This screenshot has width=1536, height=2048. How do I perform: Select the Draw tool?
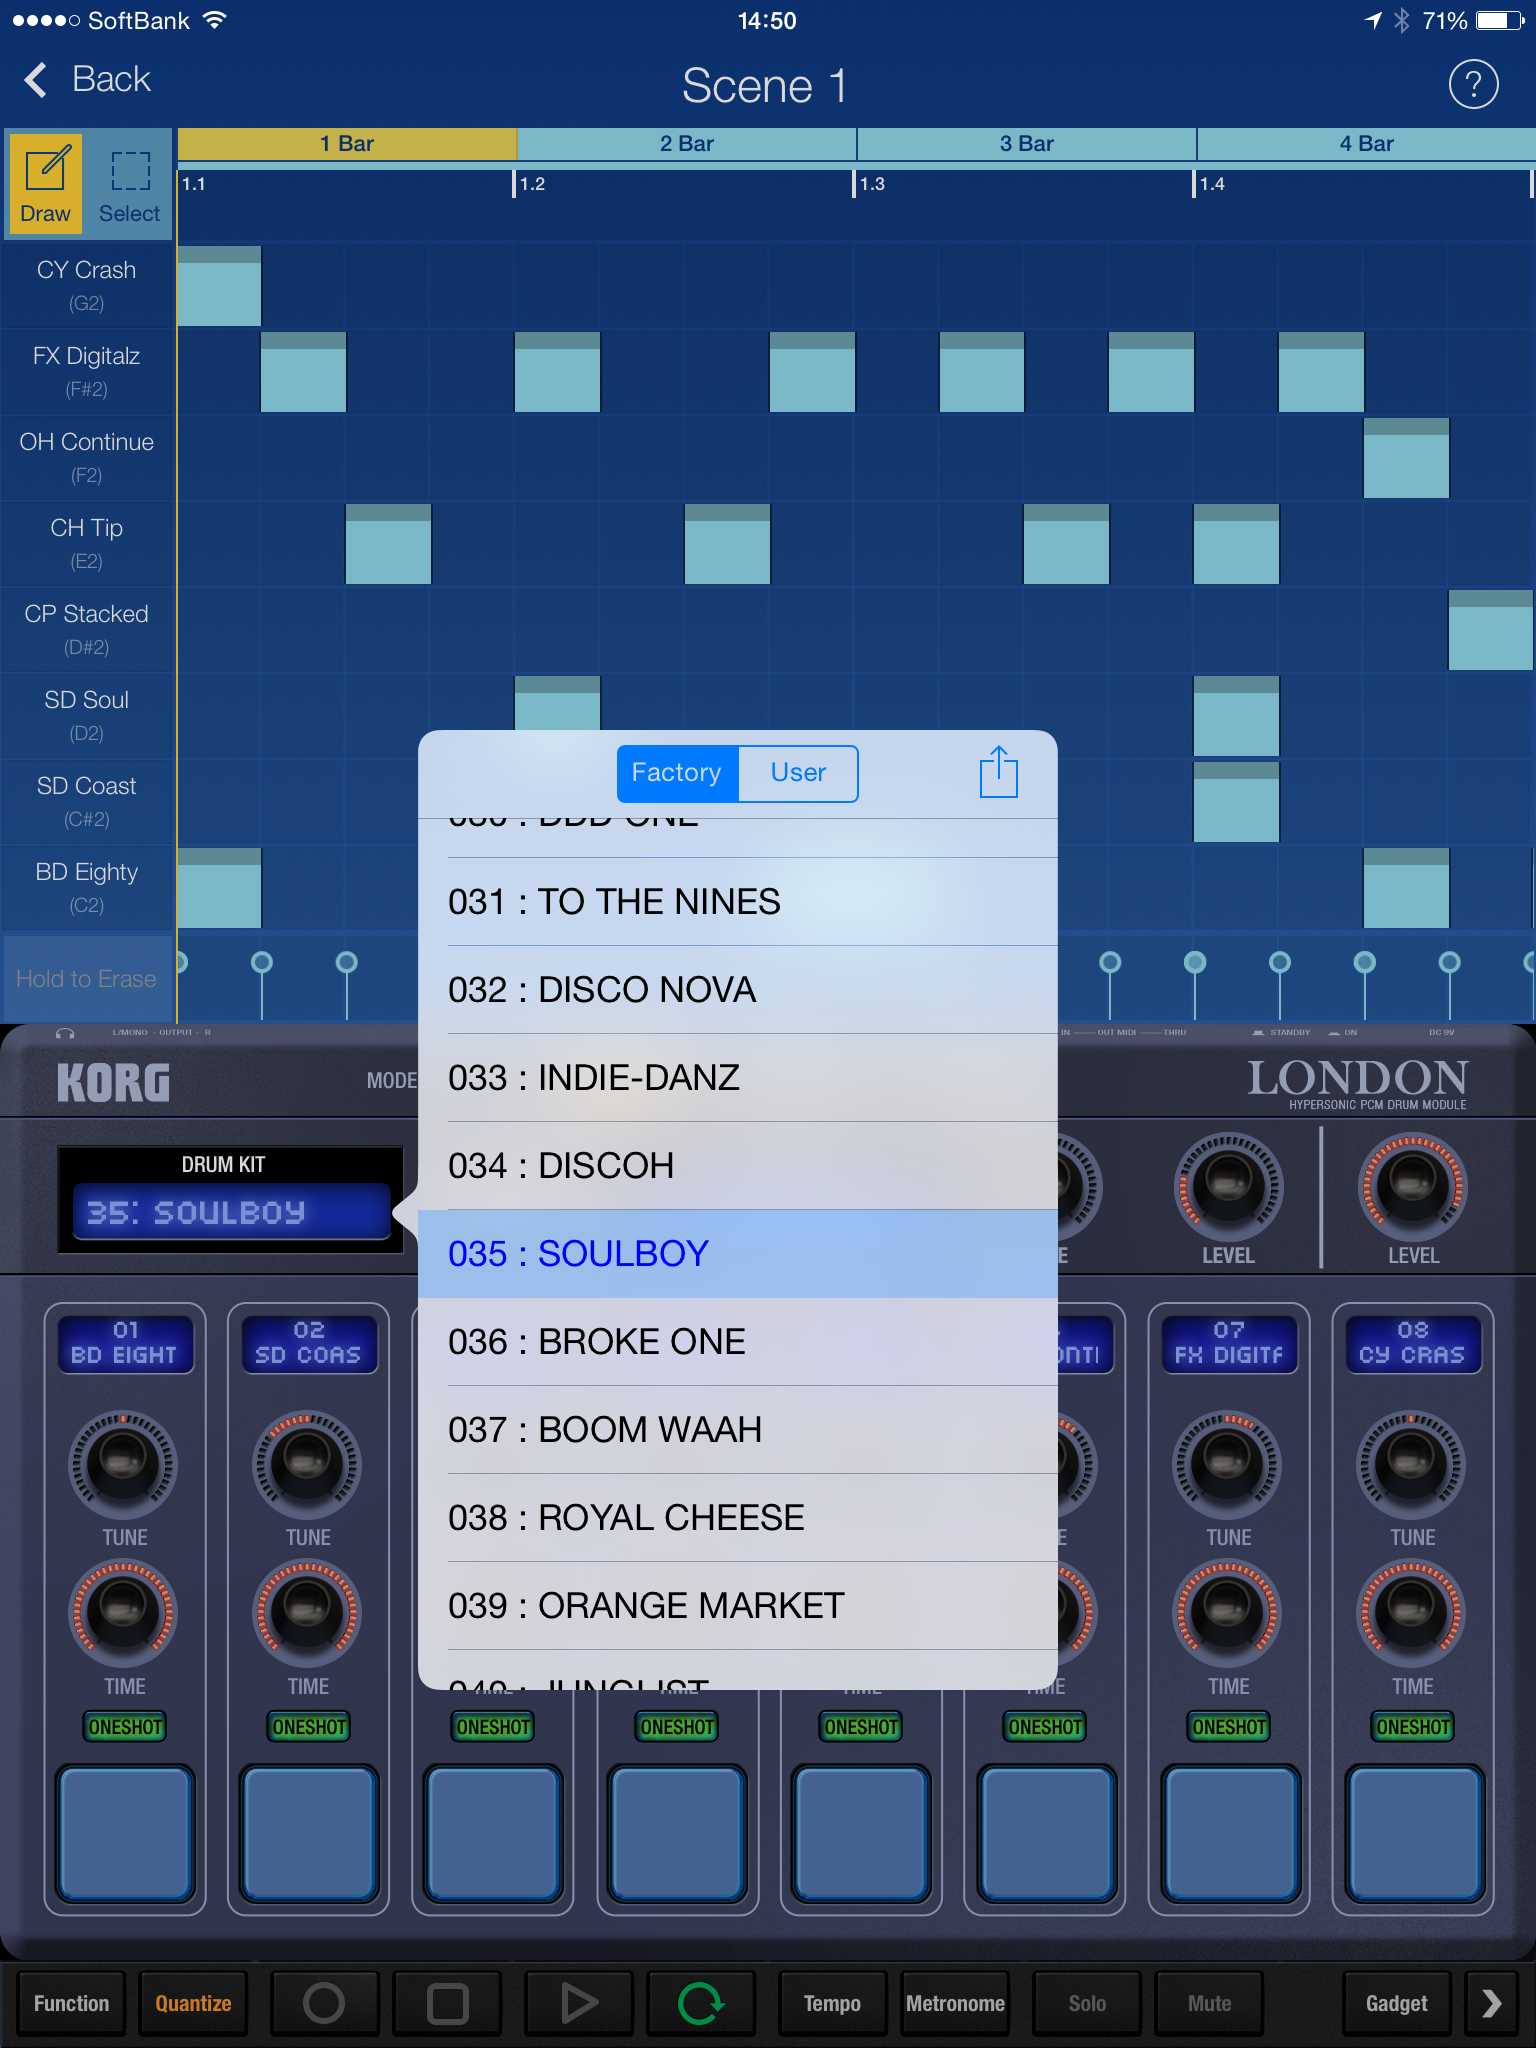point(45,184)
